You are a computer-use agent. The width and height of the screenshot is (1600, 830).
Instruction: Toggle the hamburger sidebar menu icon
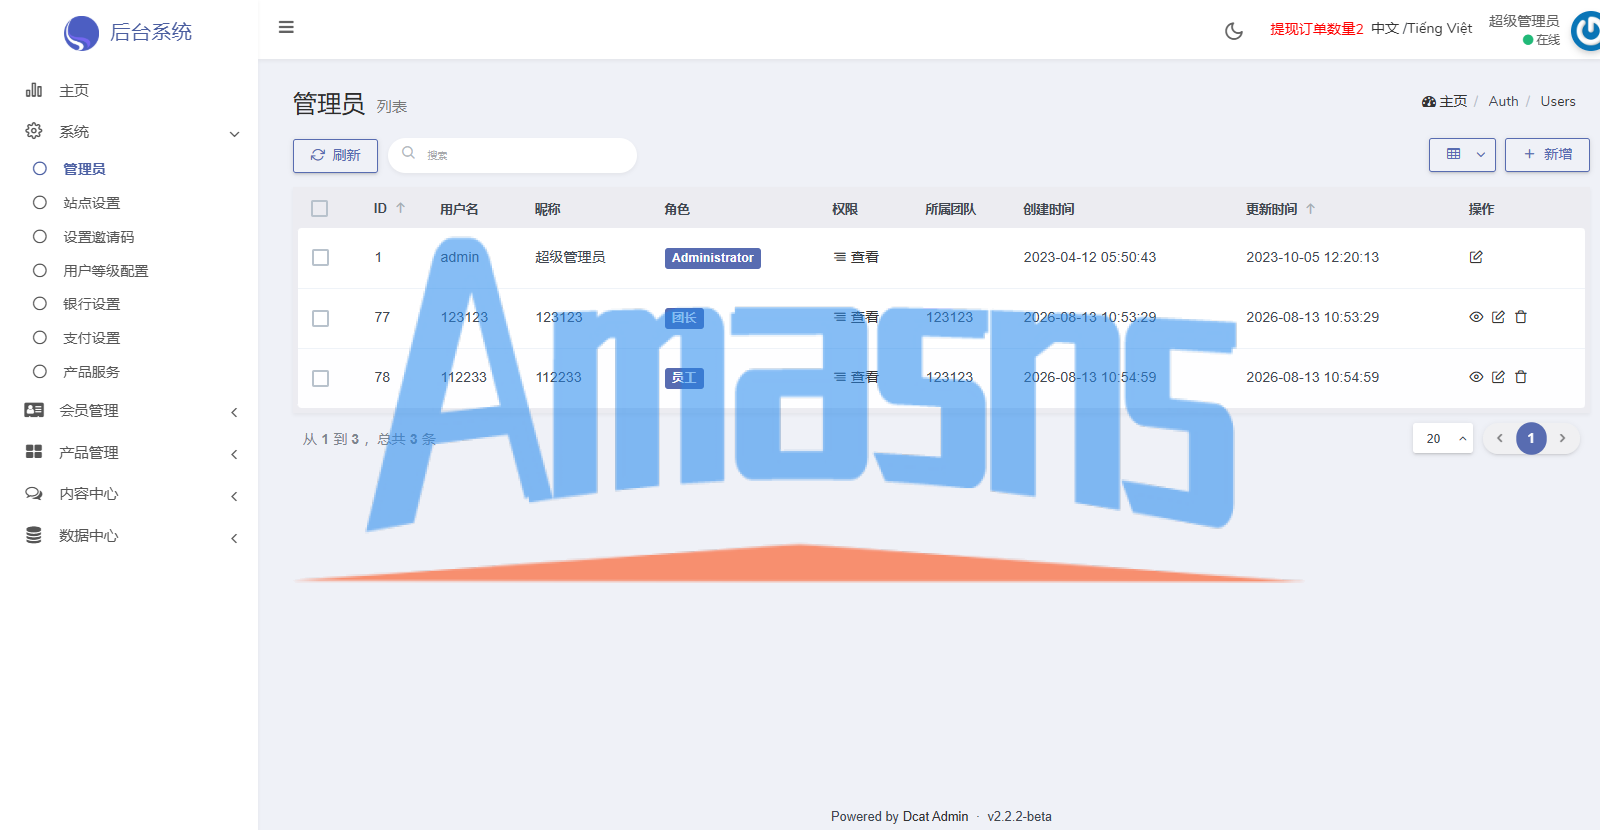pyautogui.click(x=286, y=27)
